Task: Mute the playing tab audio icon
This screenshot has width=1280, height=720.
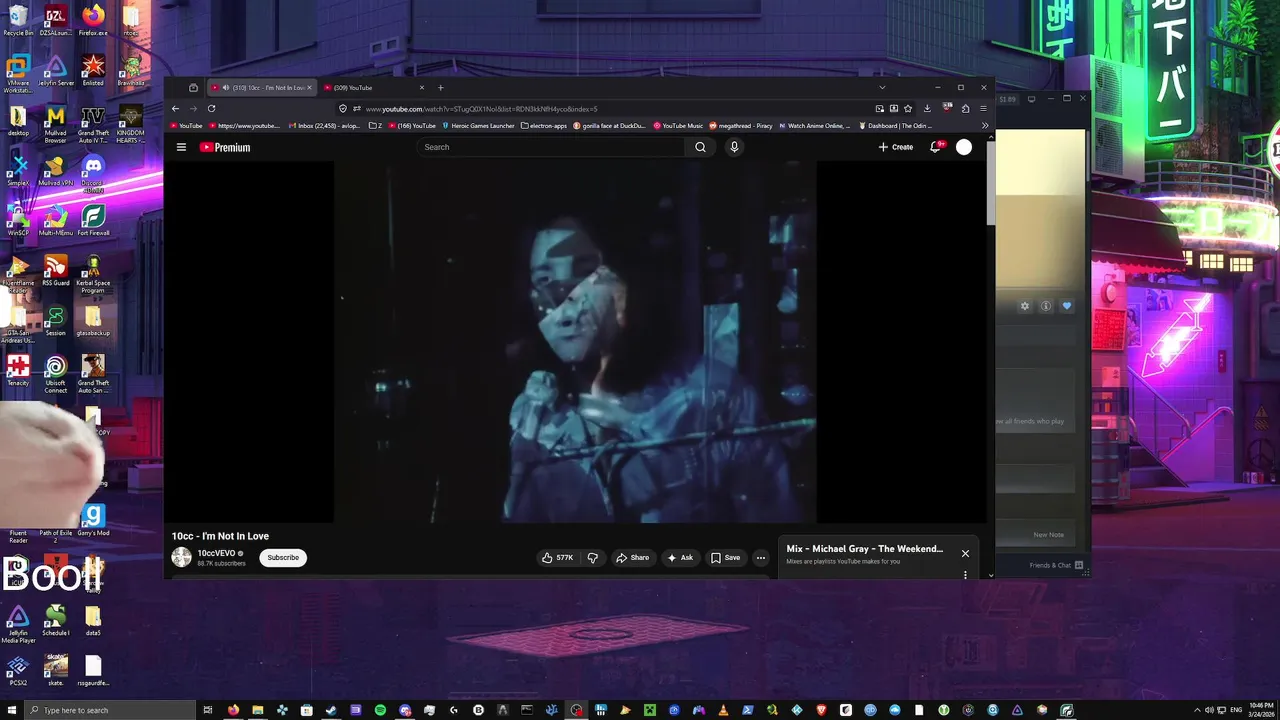Action: point(226,88)
